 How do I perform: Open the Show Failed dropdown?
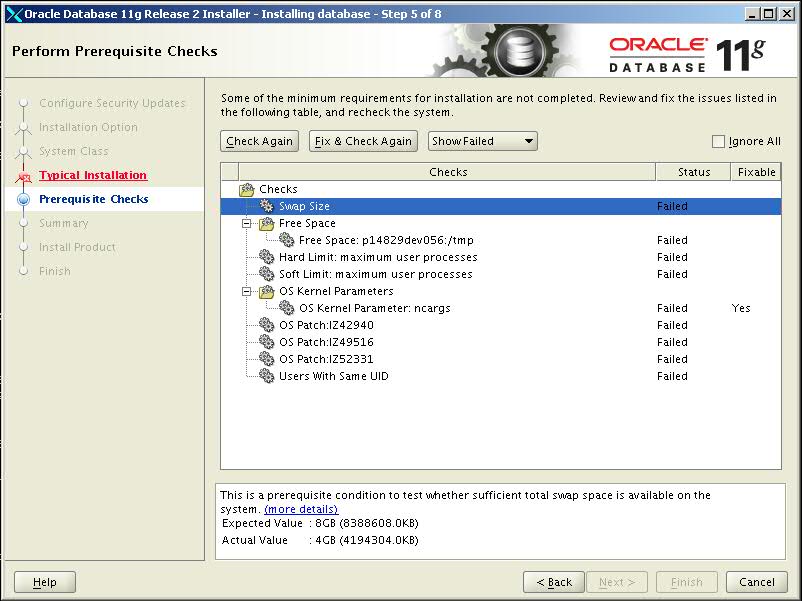[x=482, y=141]
